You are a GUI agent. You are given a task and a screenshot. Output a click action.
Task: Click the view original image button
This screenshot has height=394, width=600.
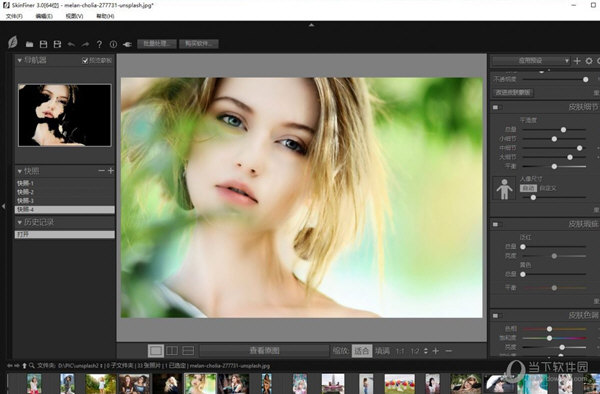click(264, 350)
